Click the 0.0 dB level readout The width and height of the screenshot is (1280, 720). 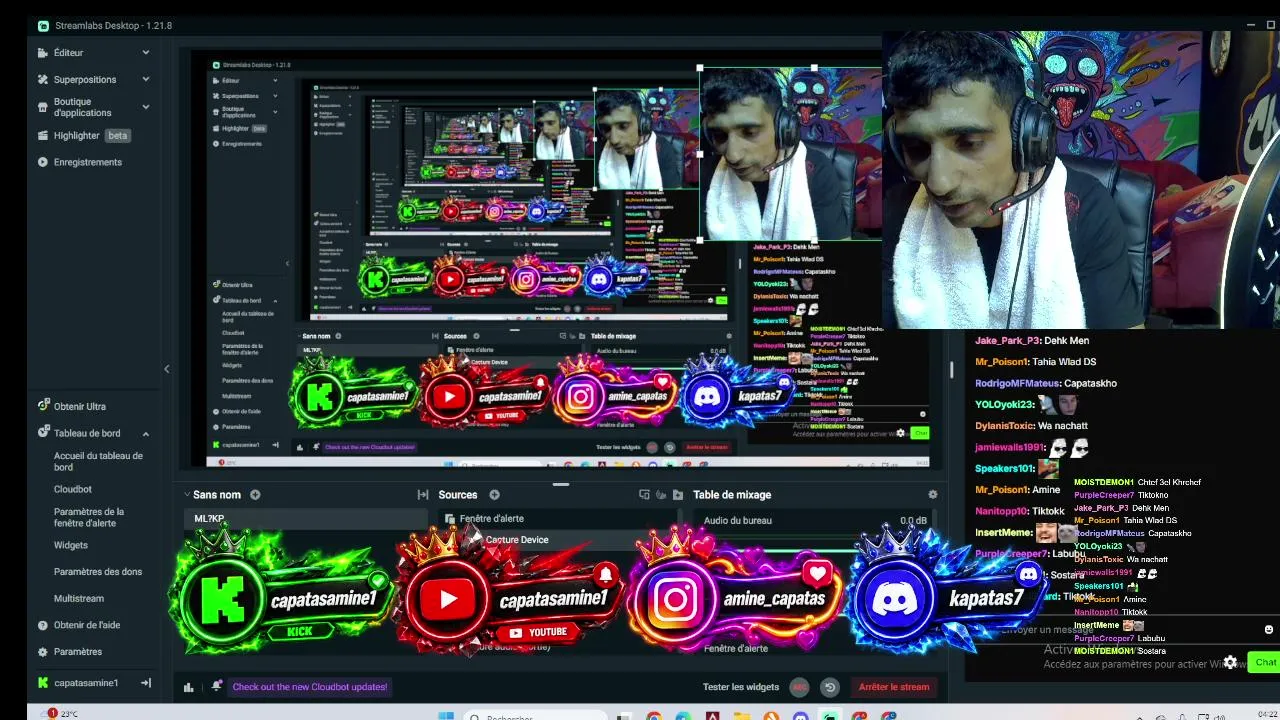click(x=913, y=520)
